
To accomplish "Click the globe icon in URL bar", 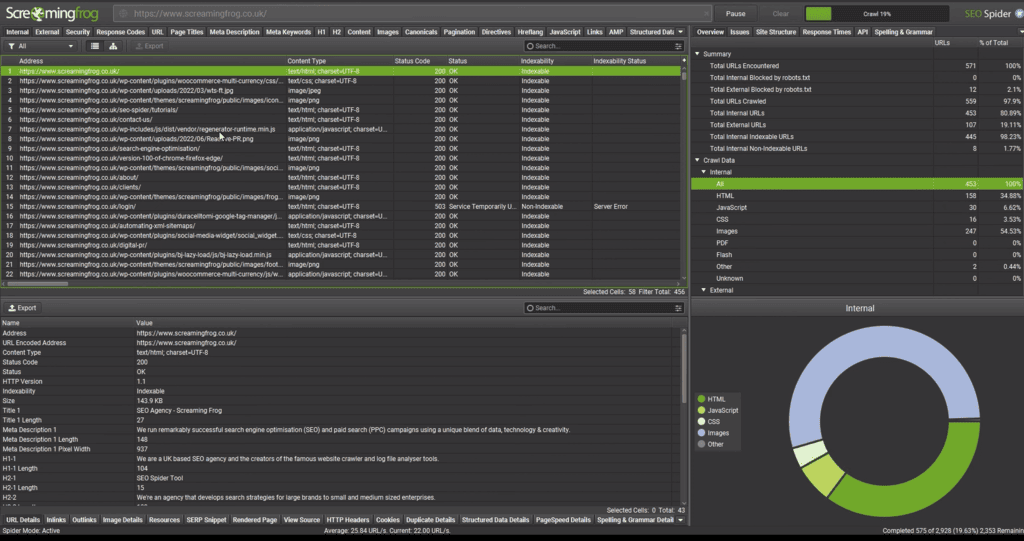I will pyautogui.click(x=123, y=13).
